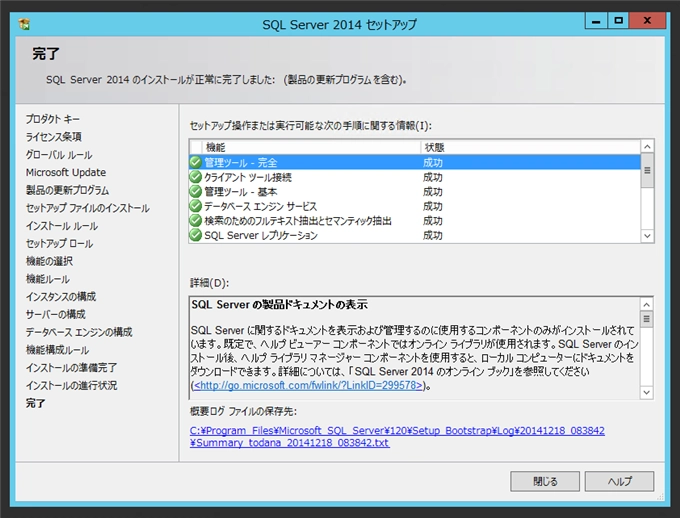Click the セットアップ ファイルのインストール step
The height and width of the screenshot is (518, 680).
tap(88, 208)
